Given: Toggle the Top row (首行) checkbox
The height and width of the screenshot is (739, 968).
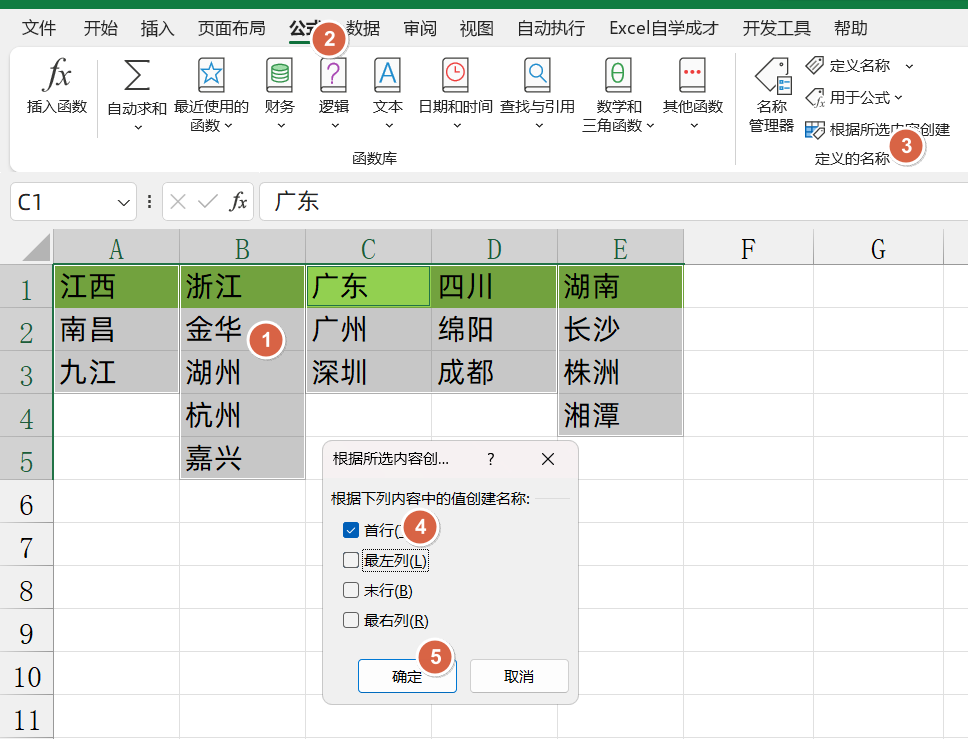Looking at the screenshot, I should coord(351,530).
